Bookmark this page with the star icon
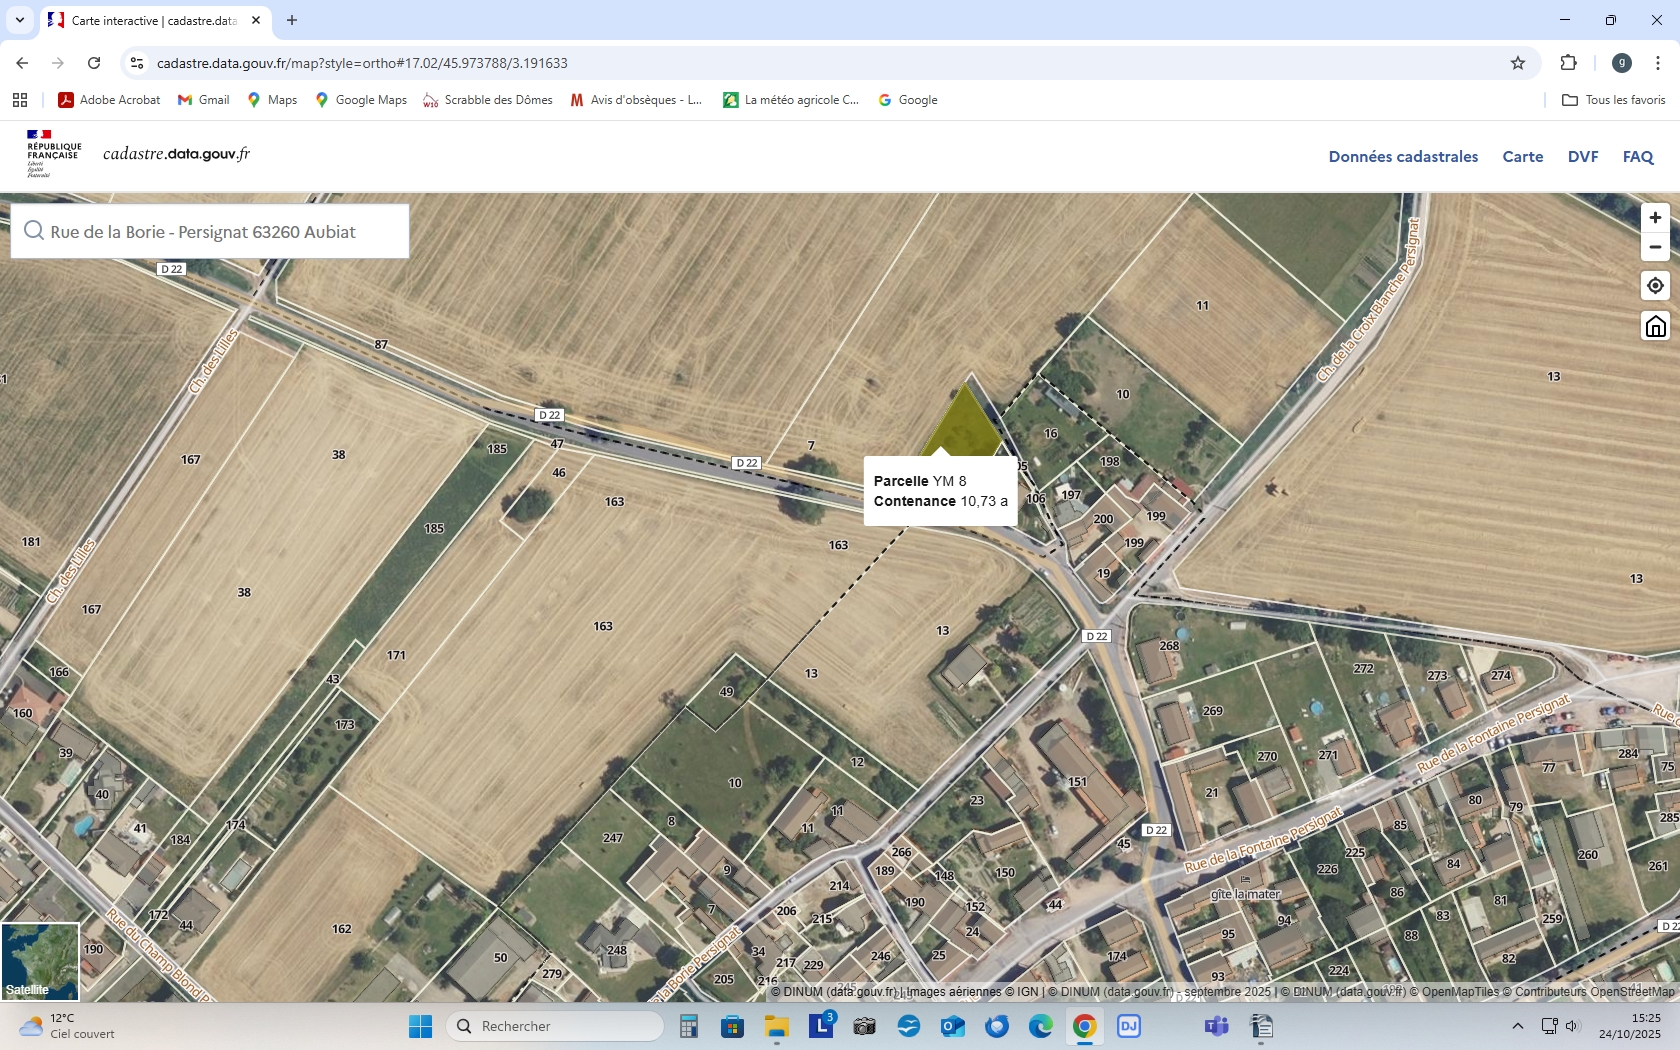 [x=1517, y=63]
